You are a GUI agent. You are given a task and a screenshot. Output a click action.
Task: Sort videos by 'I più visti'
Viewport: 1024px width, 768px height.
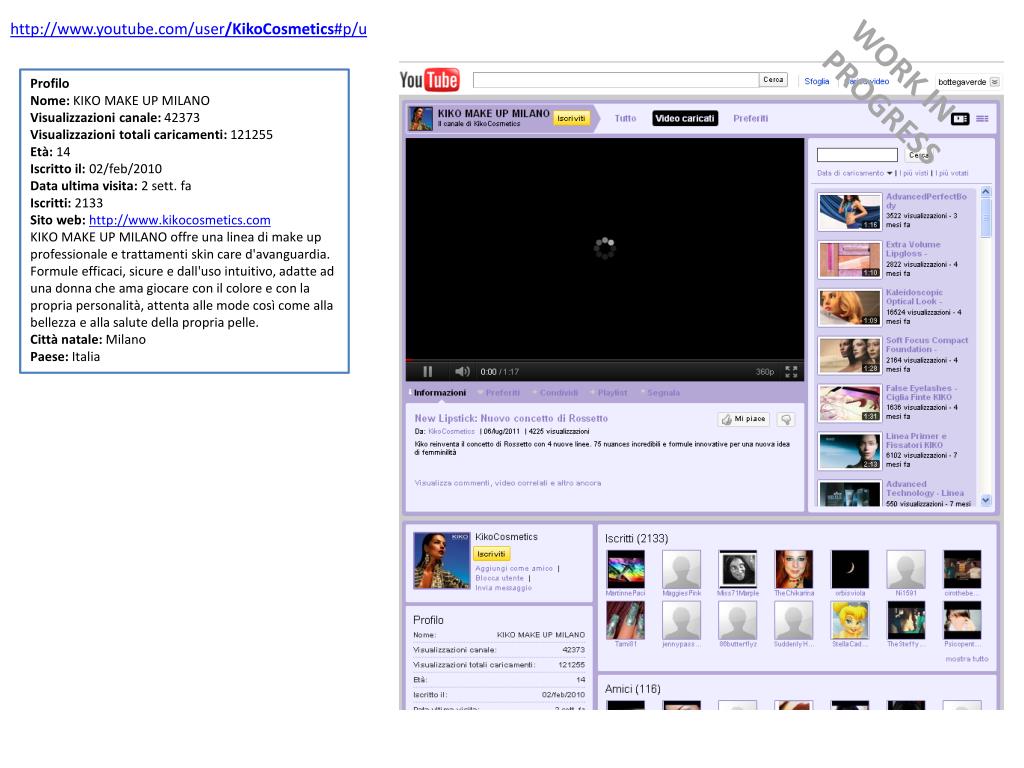[x=914, y=173]
